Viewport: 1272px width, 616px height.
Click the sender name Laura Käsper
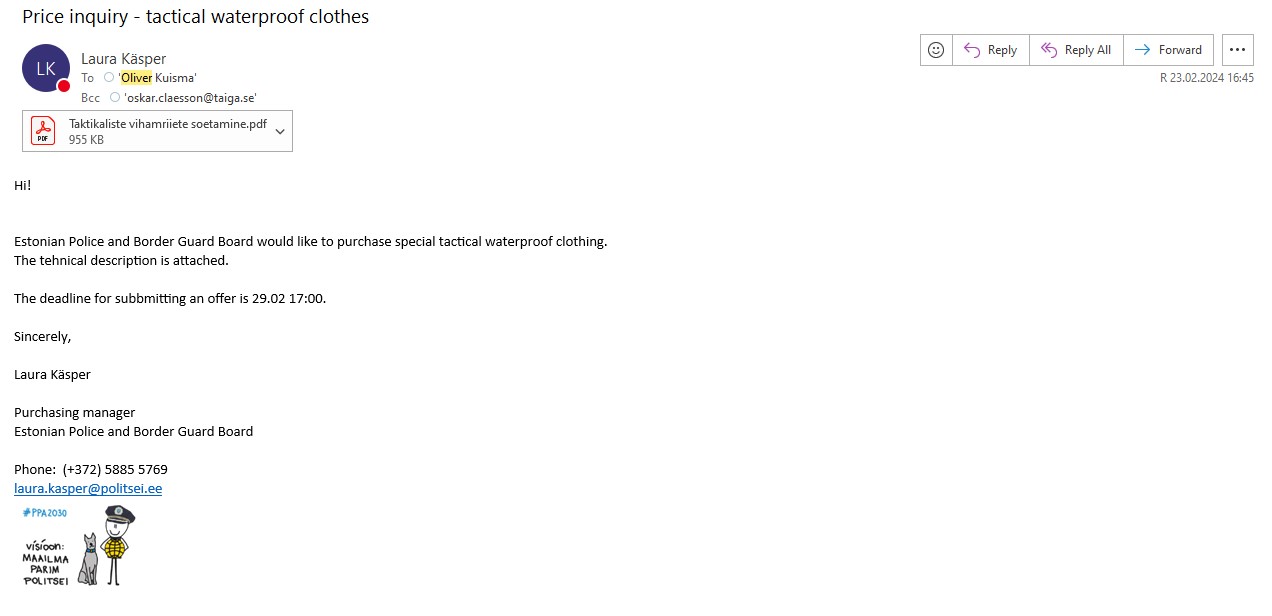point(124,59)
